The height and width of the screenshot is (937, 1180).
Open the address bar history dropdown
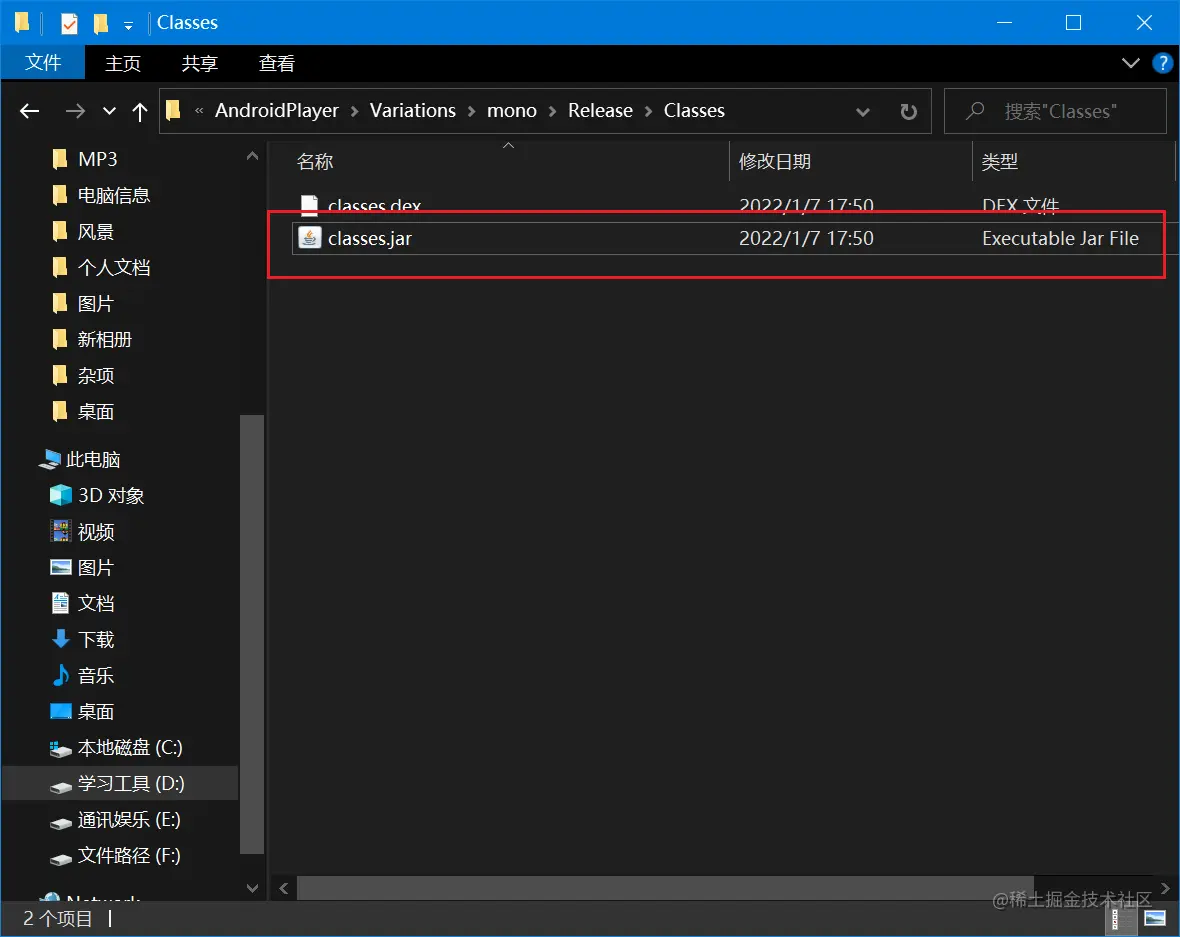point(862,111)
